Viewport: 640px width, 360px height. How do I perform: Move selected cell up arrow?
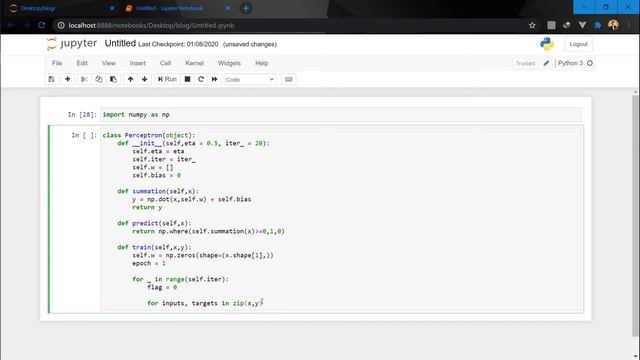130,79
